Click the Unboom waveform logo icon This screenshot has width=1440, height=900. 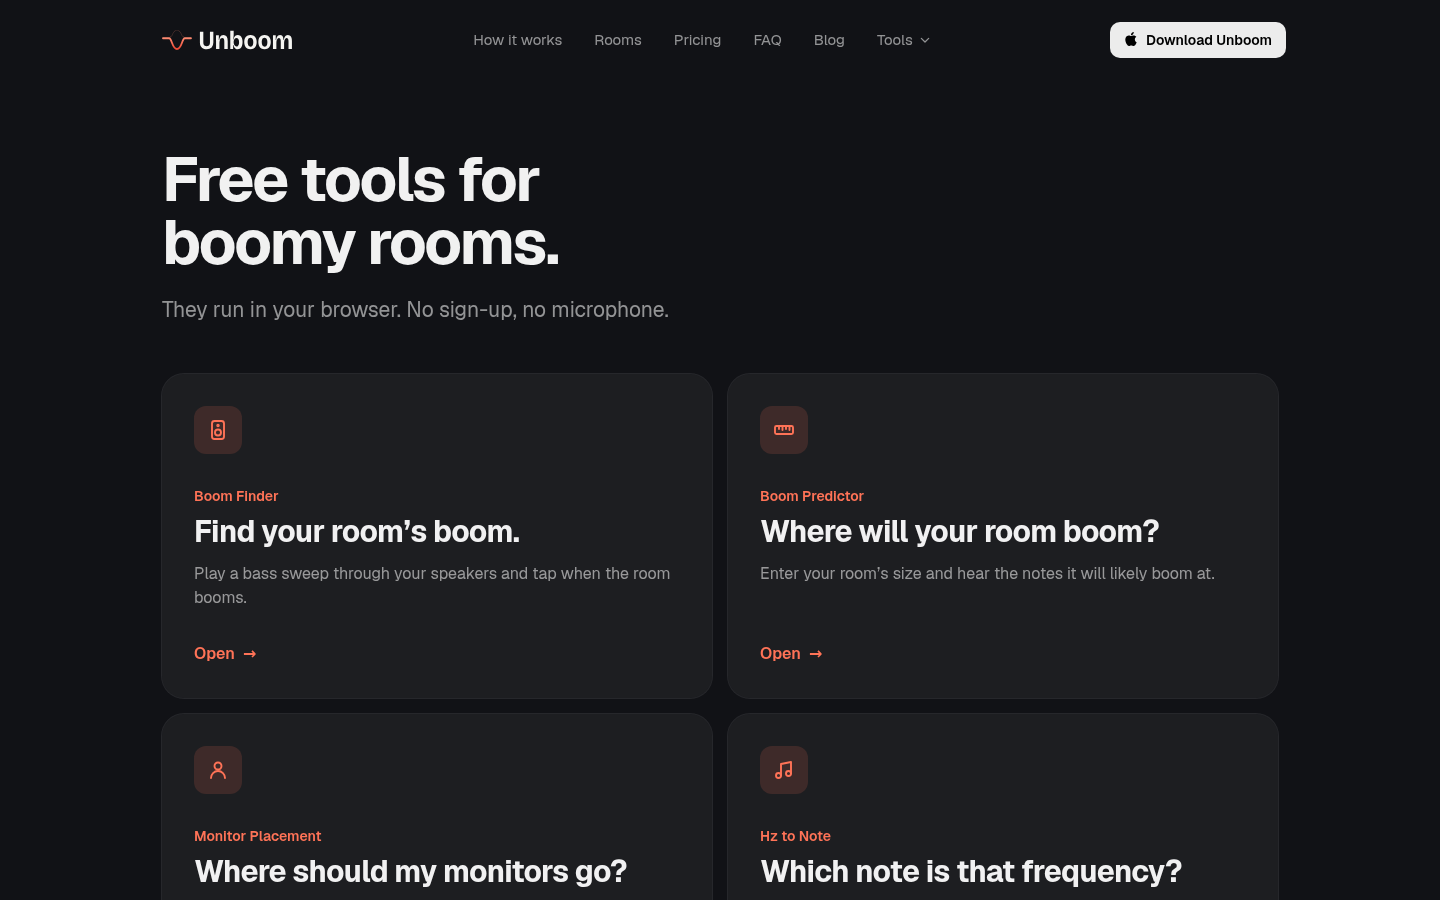177,41
